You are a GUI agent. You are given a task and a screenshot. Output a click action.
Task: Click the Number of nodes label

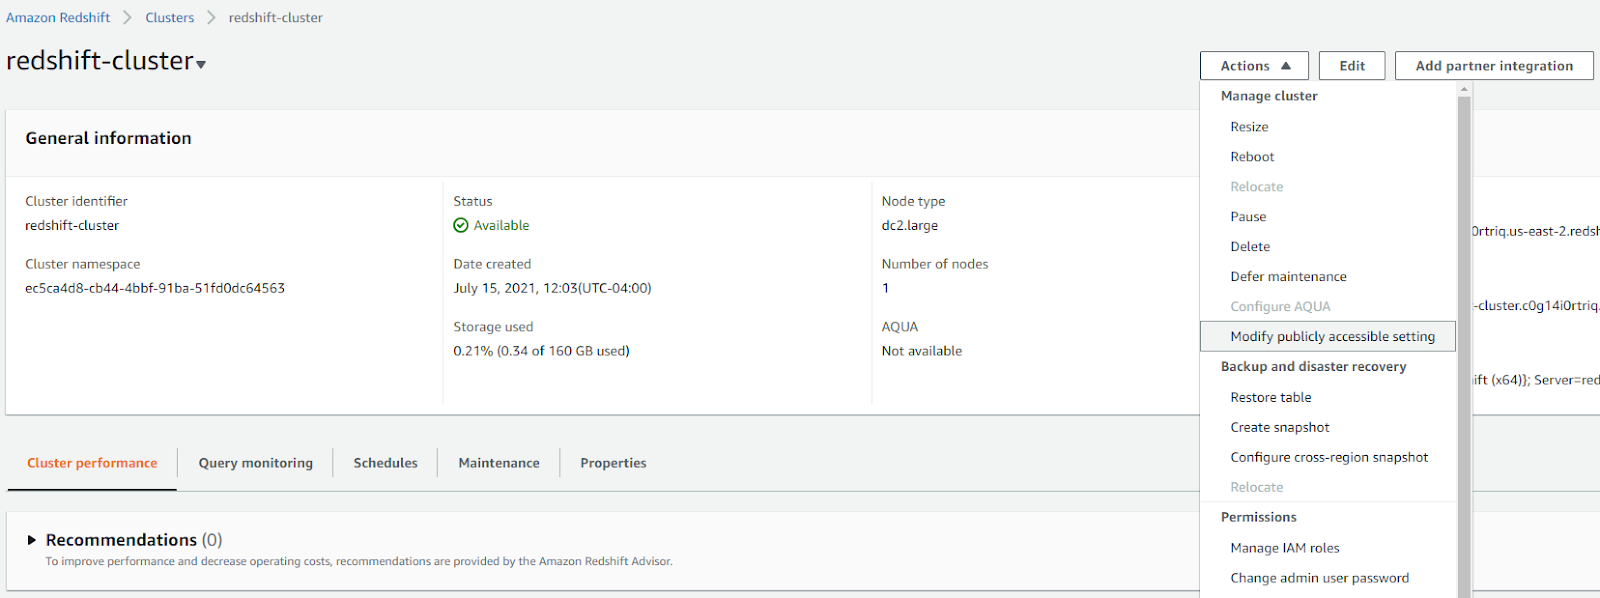pos(935,264)
